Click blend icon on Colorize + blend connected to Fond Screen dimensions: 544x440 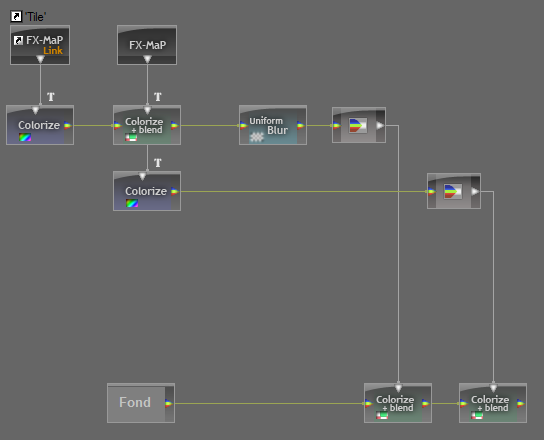coord(382,415)
